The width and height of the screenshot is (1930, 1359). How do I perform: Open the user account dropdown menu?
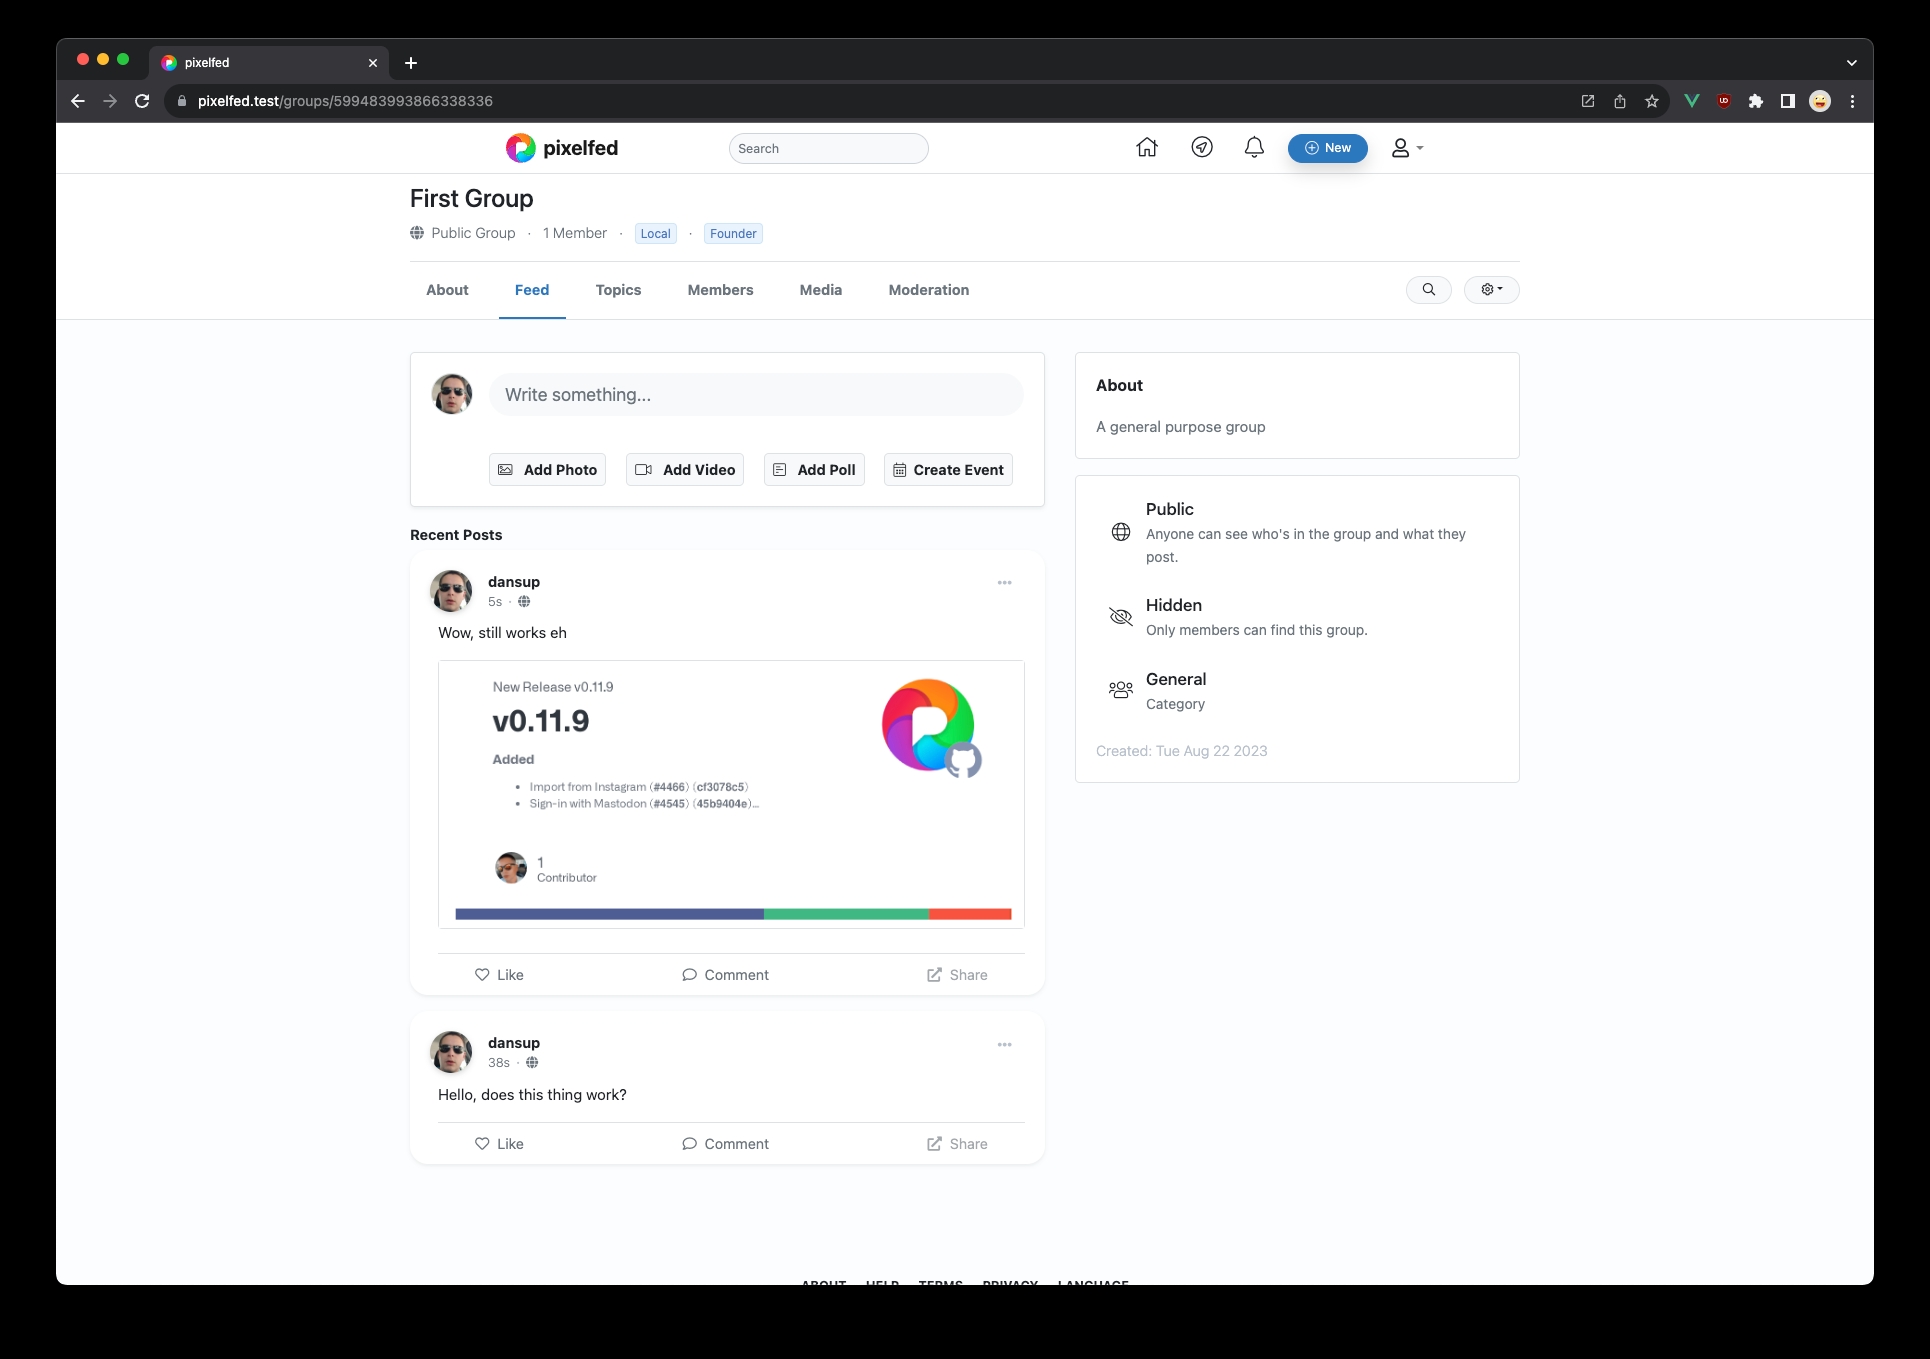click(1407, 148)
